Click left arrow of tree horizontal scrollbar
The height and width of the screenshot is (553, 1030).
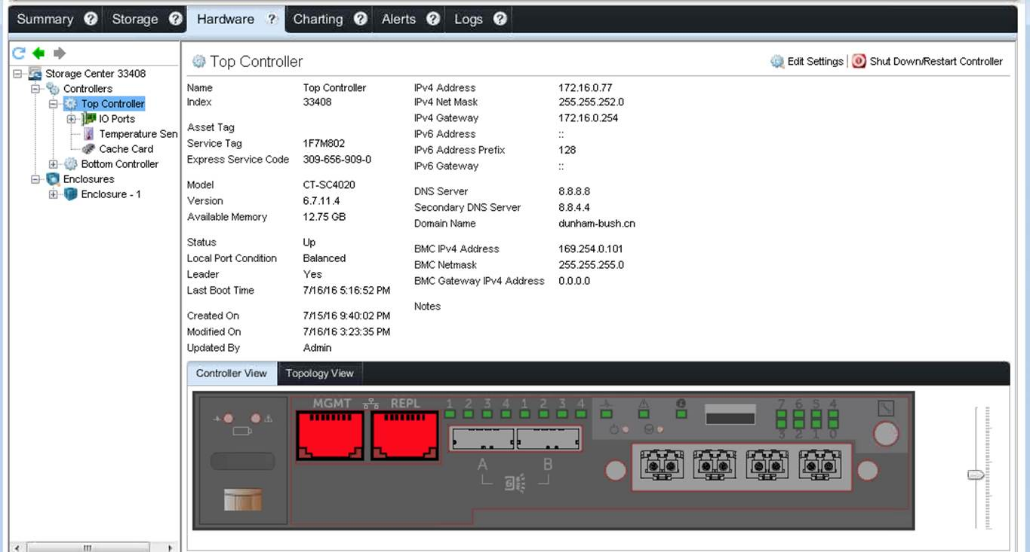point(16,547)
